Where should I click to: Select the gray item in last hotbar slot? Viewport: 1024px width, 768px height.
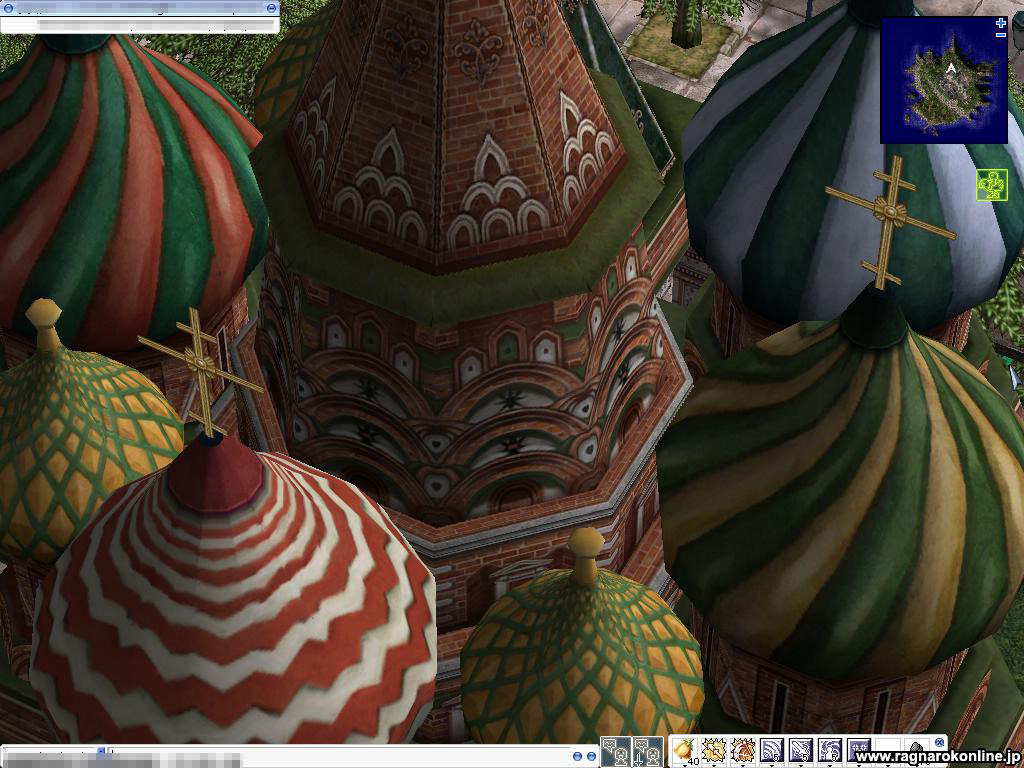coord(916,750)
